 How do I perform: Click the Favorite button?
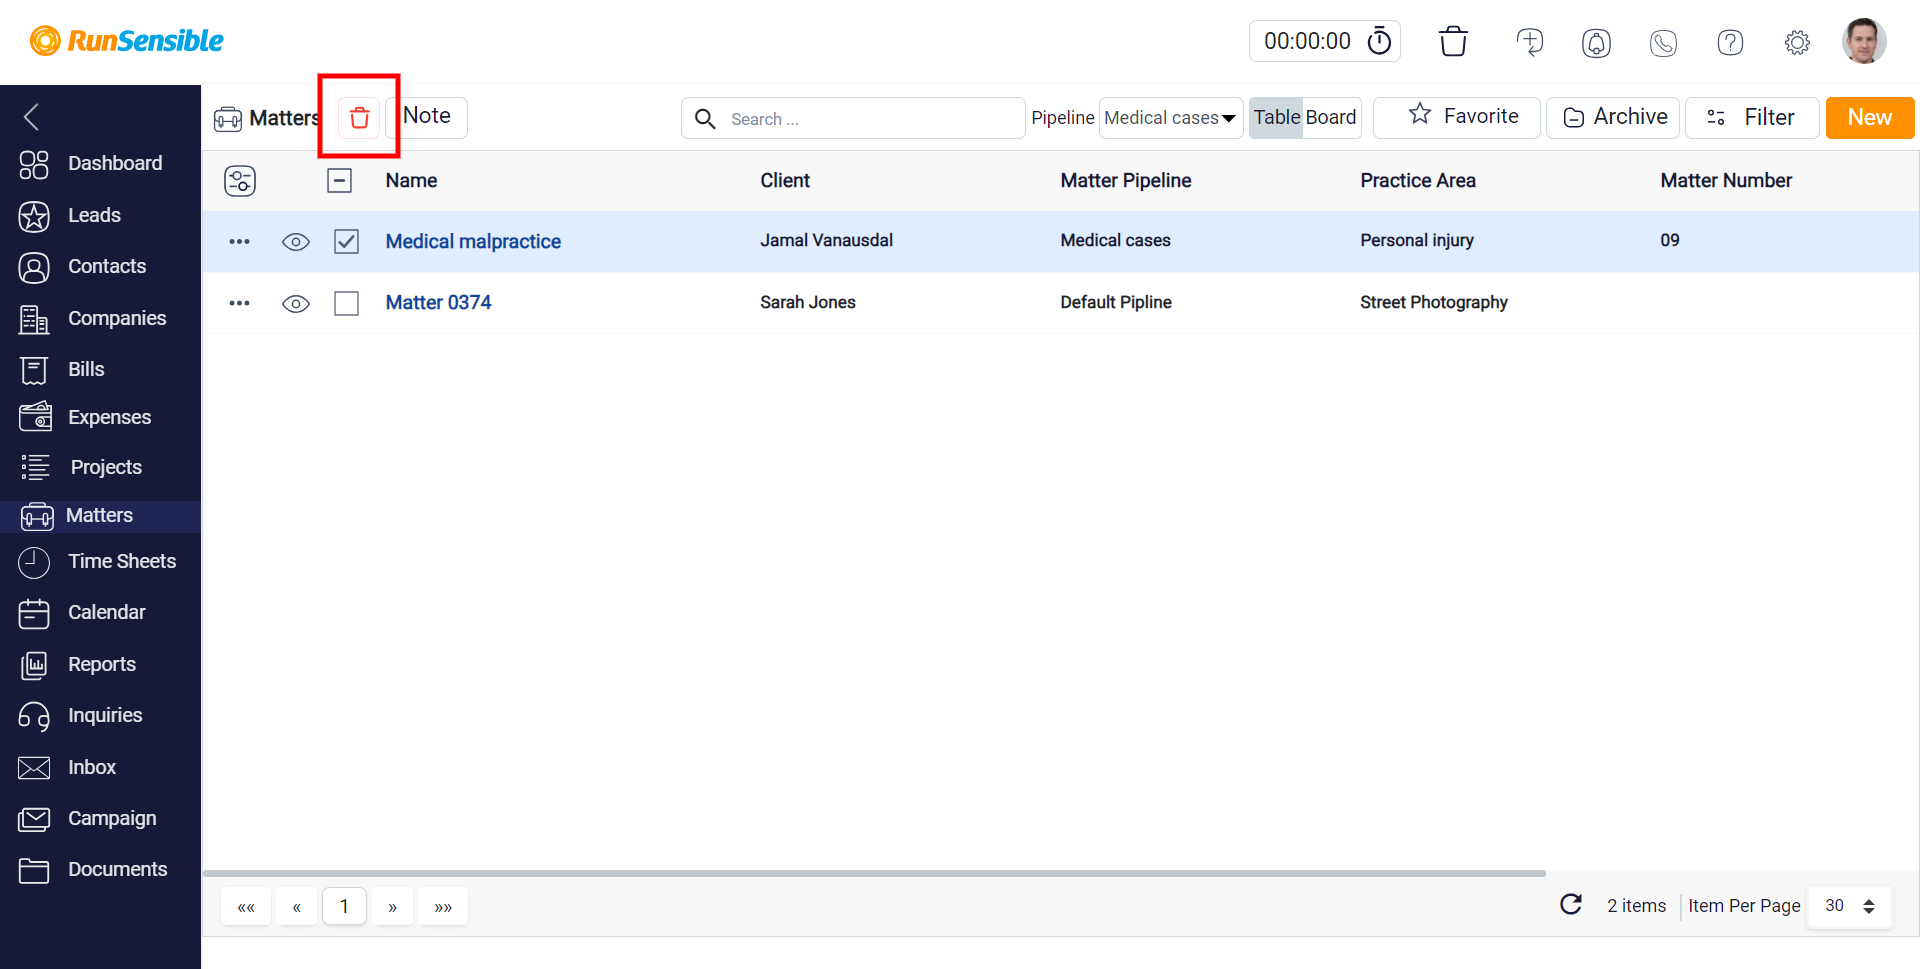1456,117
